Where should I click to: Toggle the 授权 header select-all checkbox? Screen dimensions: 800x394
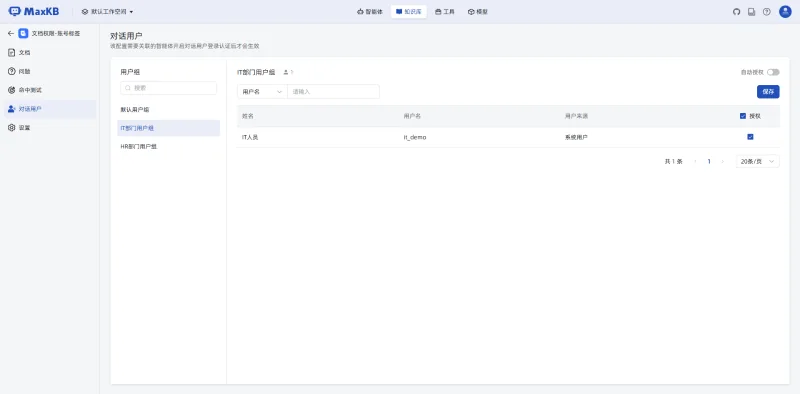(x=743, y=116)
